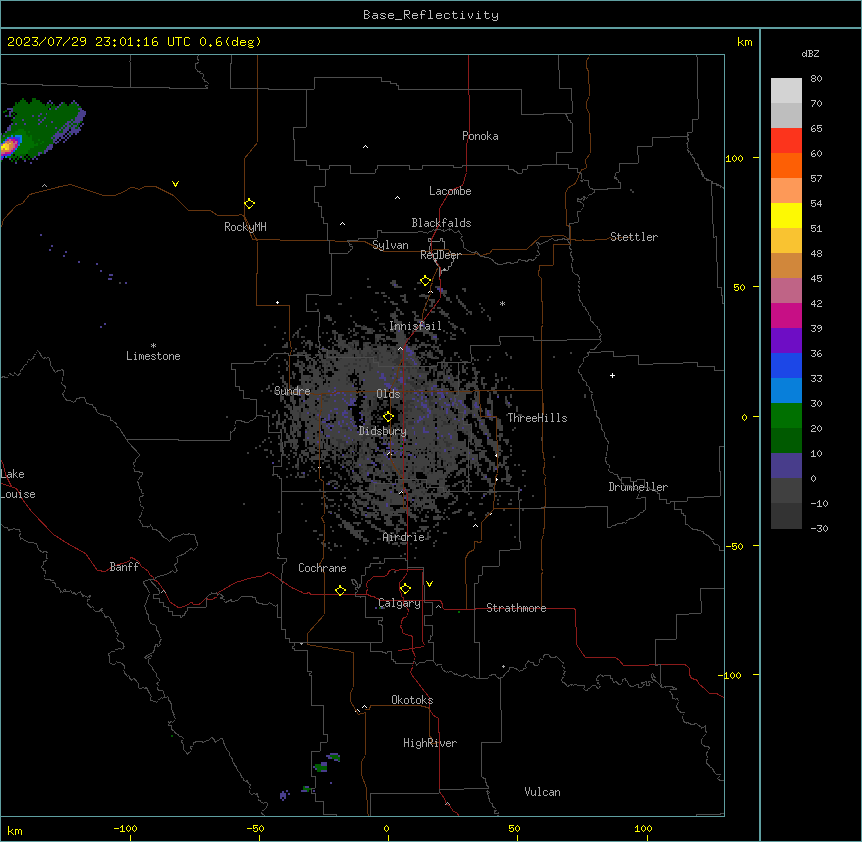Click the 80 value on the dBZ legend
This screenshot has height=842, width=862.
click(816, 79)
